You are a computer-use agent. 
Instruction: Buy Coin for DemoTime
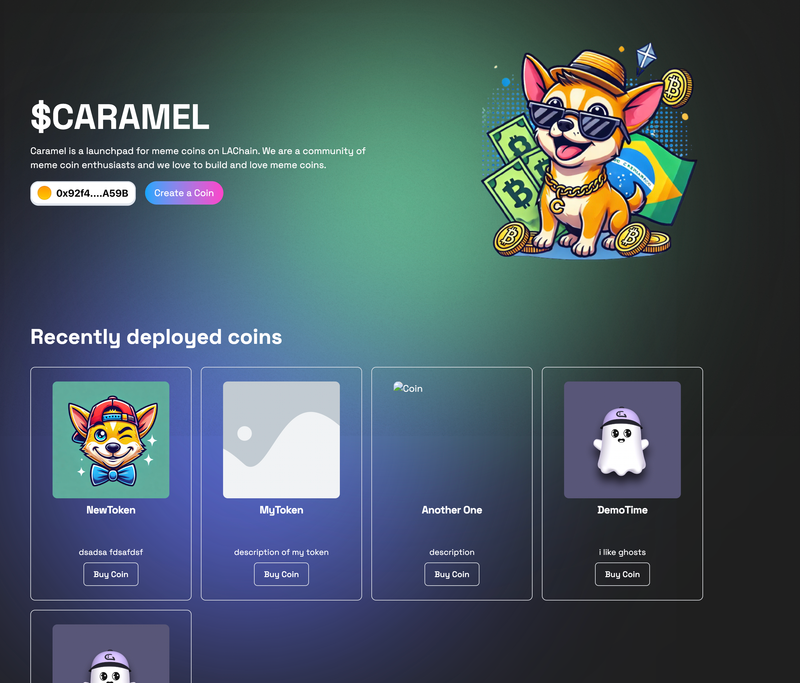click(x=622, y=574)
